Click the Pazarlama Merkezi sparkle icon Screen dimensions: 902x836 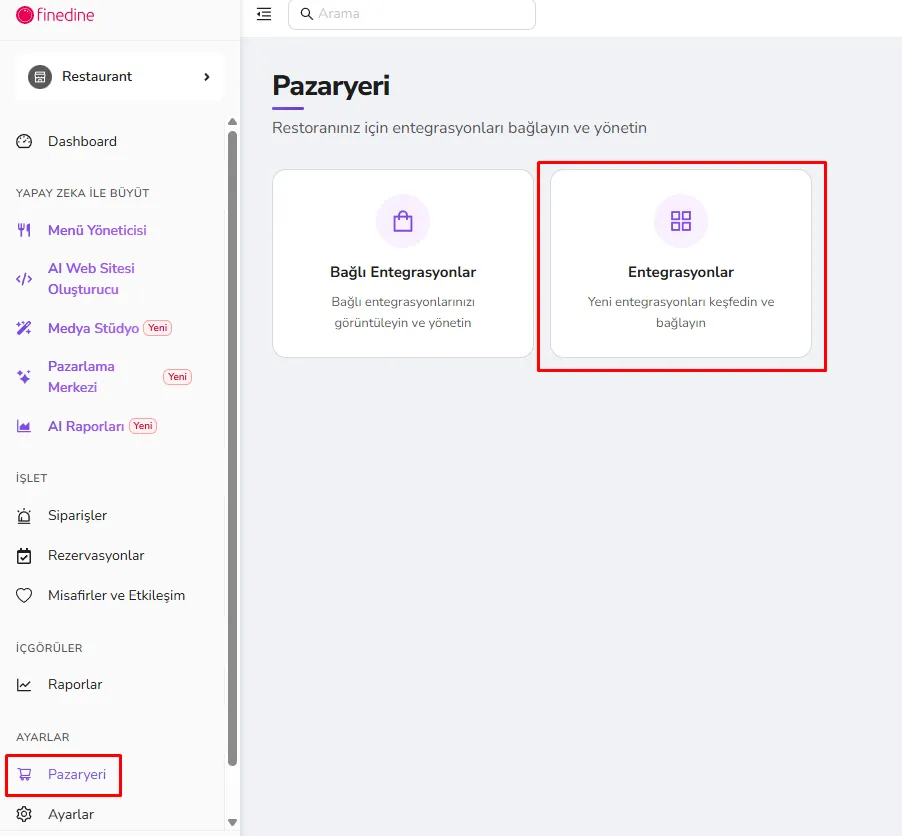24,377
